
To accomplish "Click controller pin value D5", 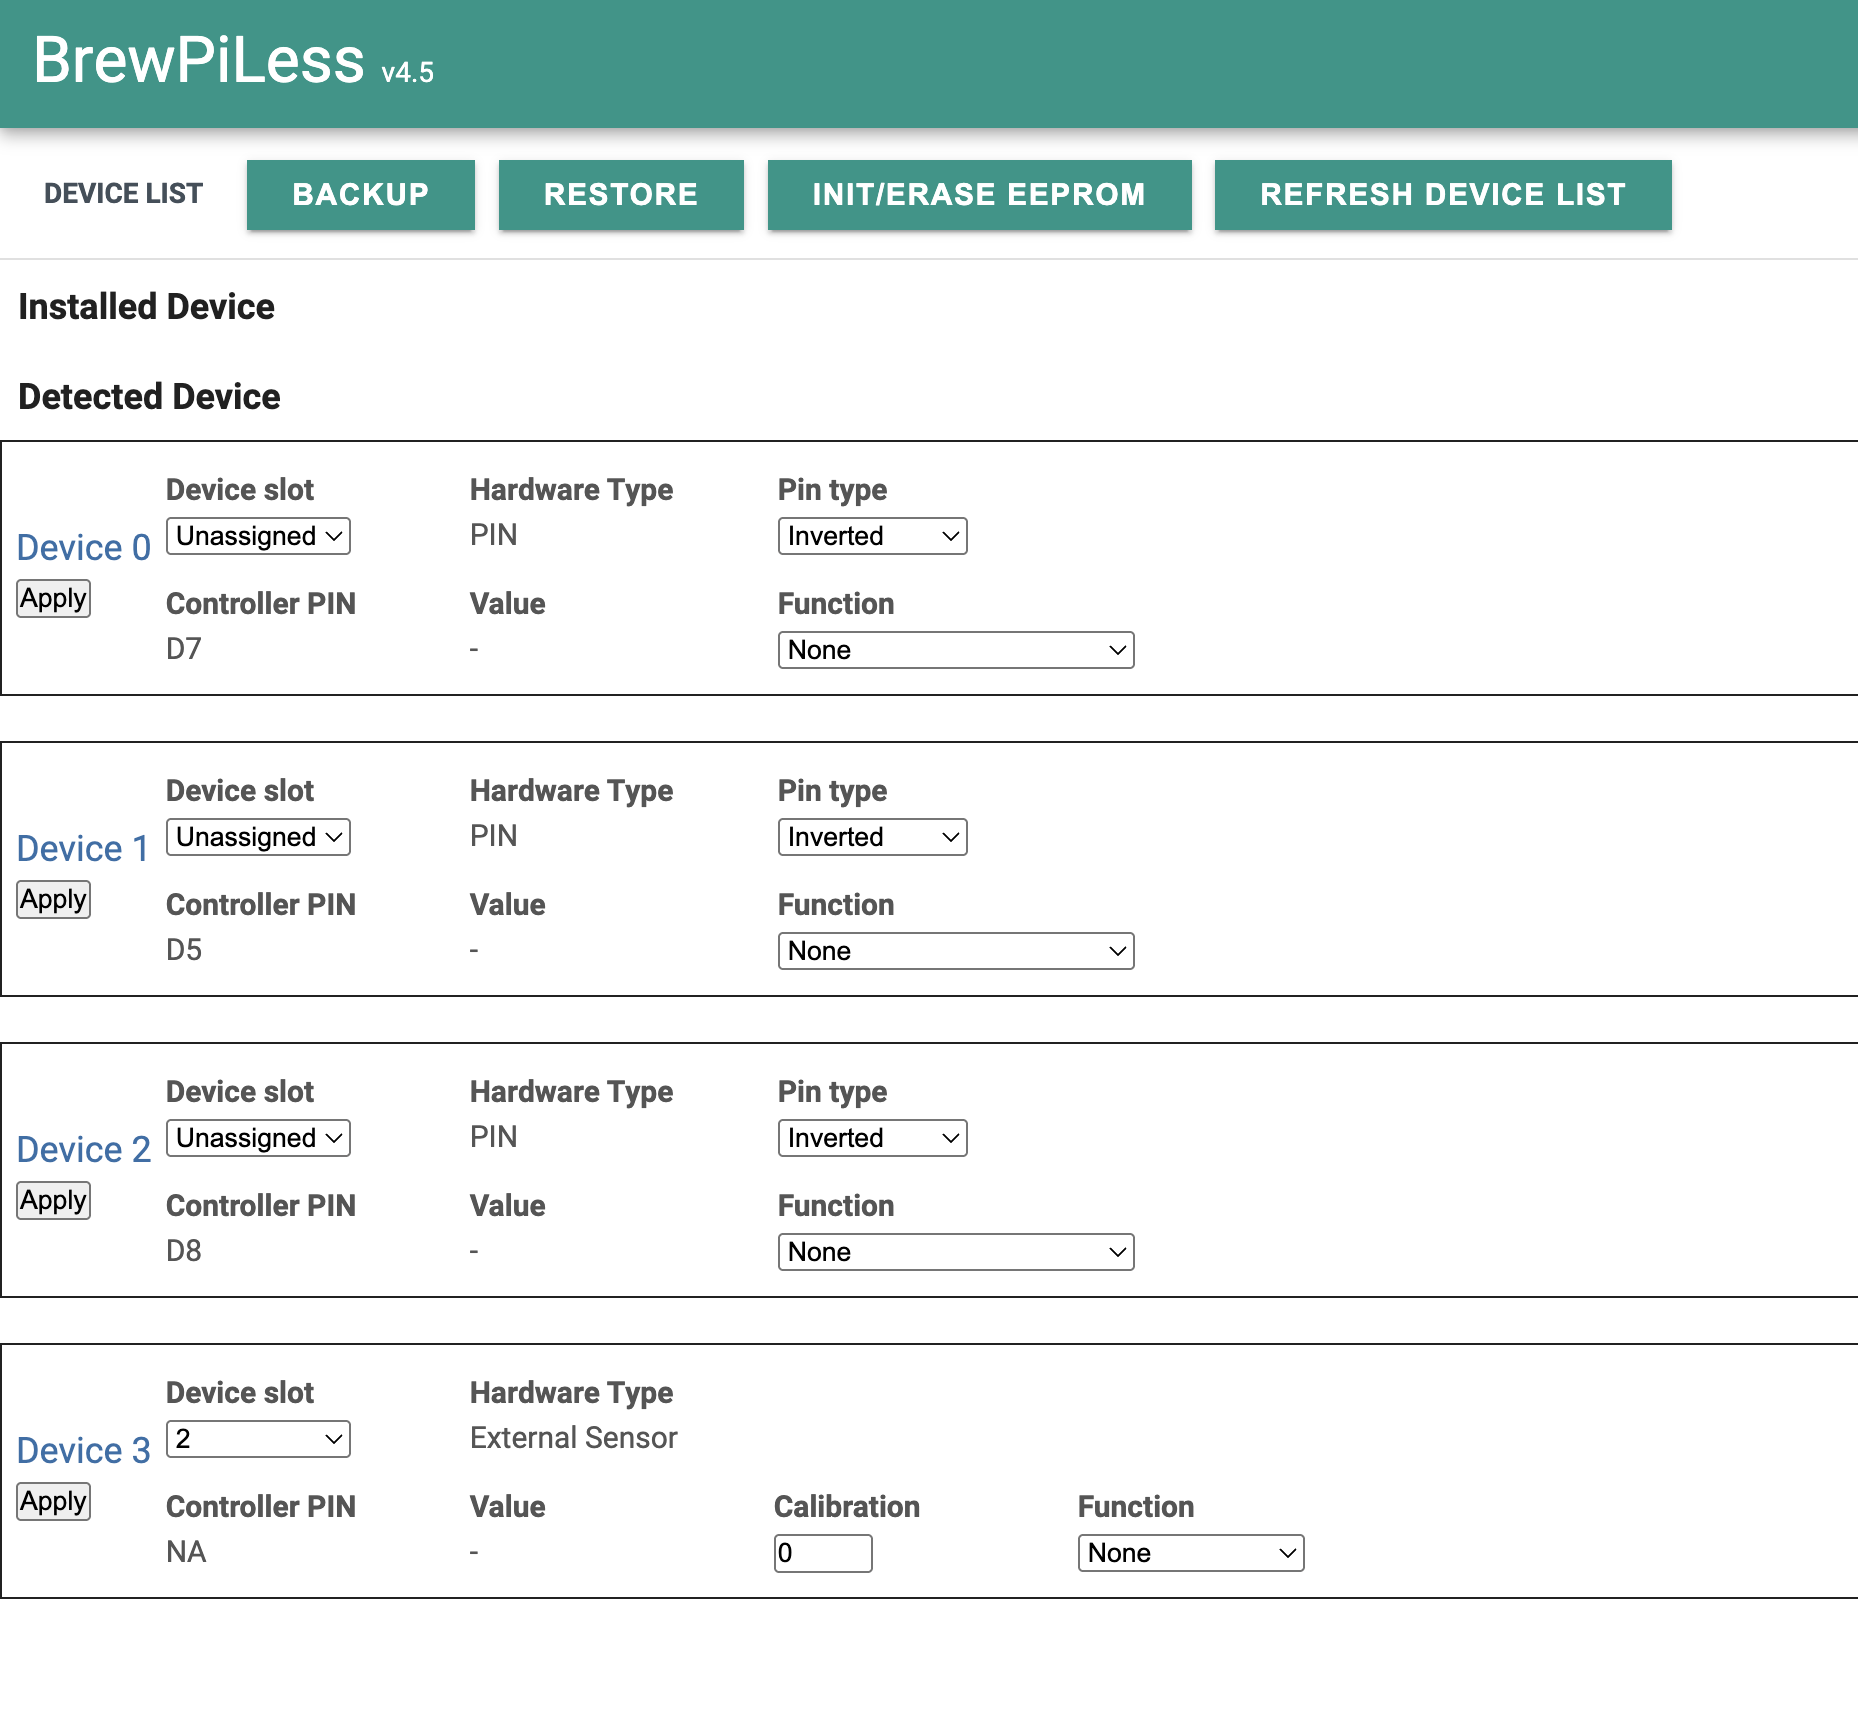I will [x=184, y=950].
